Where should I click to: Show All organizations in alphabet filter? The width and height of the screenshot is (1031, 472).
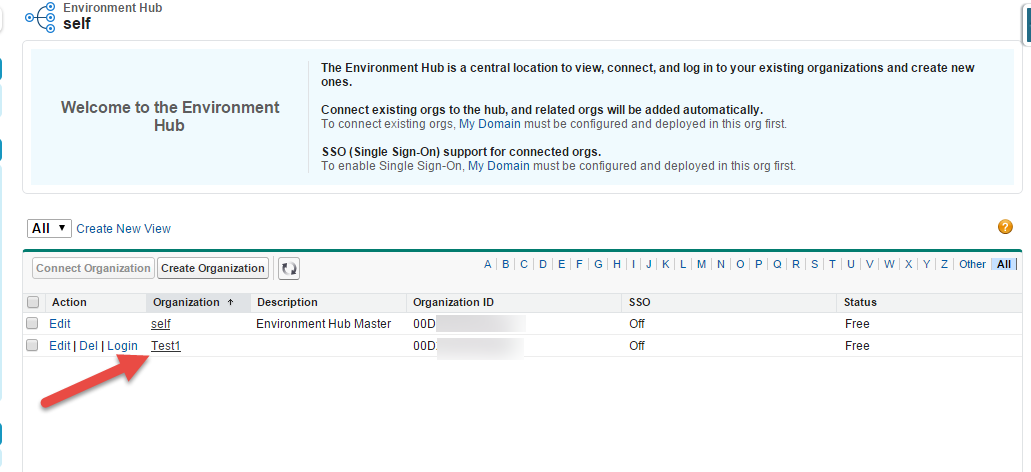pyautogui.click(x=1004, y=264)
